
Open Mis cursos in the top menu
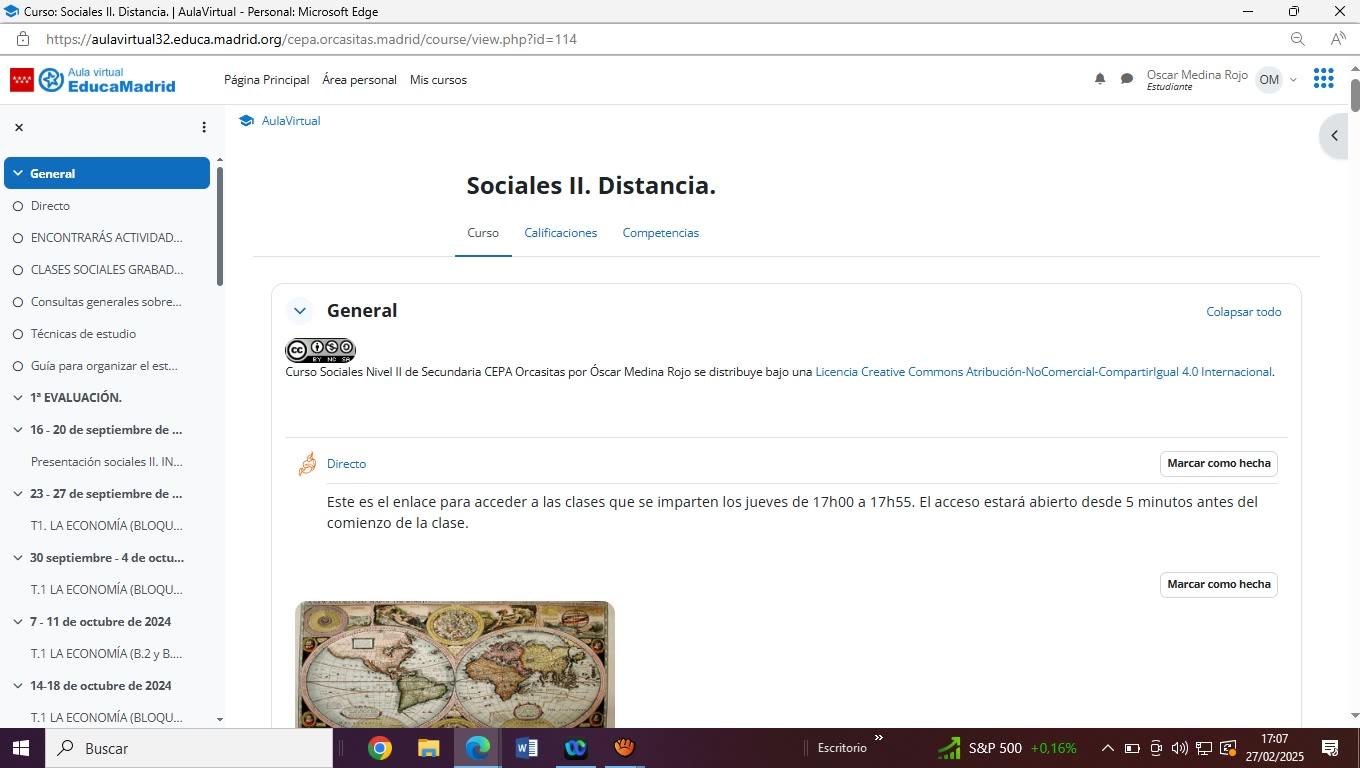point(438,80)
